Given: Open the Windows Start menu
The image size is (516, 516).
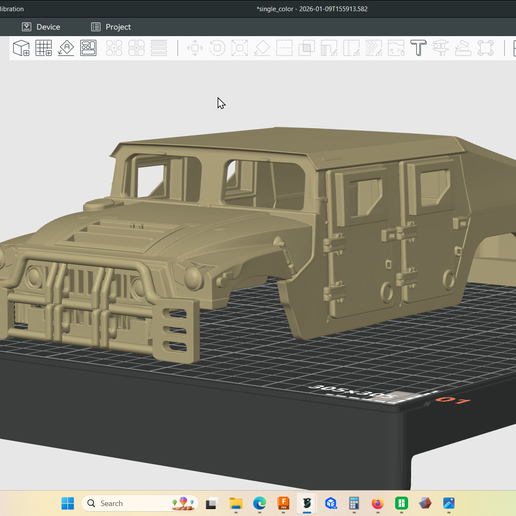Looking at the screenshot, I should 68,503.
